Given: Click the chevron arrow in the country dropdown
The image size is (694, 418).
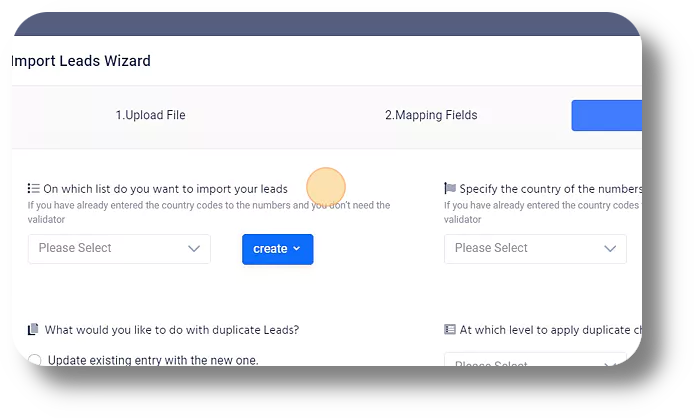Looking at the screenshot, I should click(610, 248).
